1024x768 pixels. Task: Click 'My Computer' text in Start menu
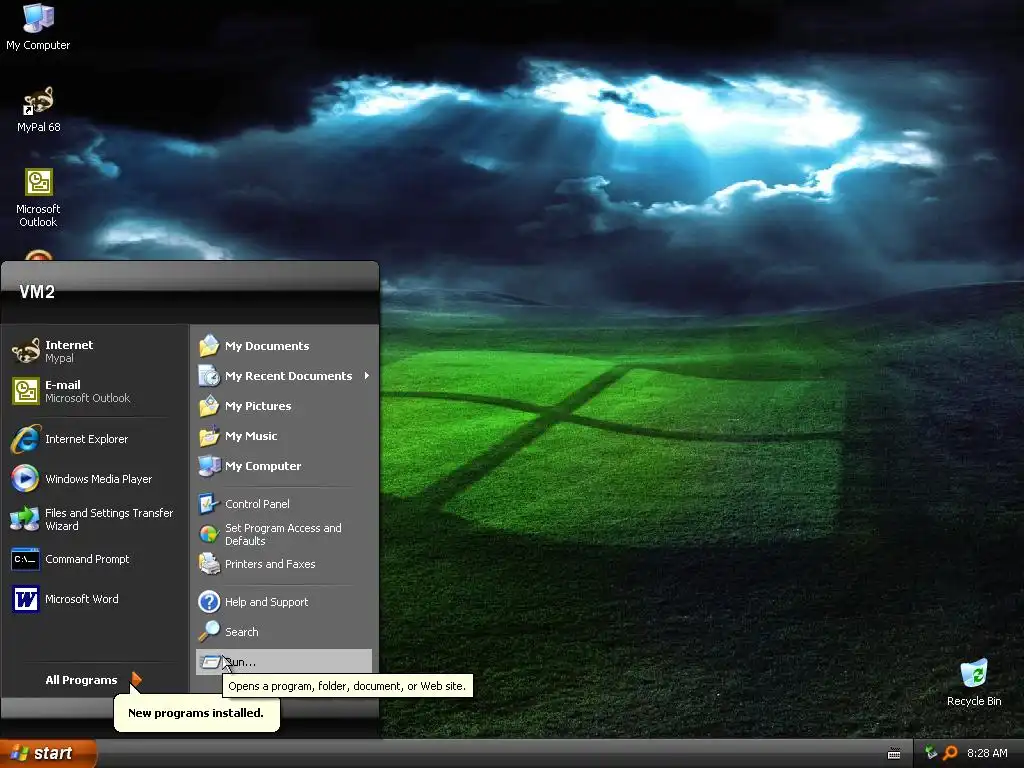coord(263,466)
